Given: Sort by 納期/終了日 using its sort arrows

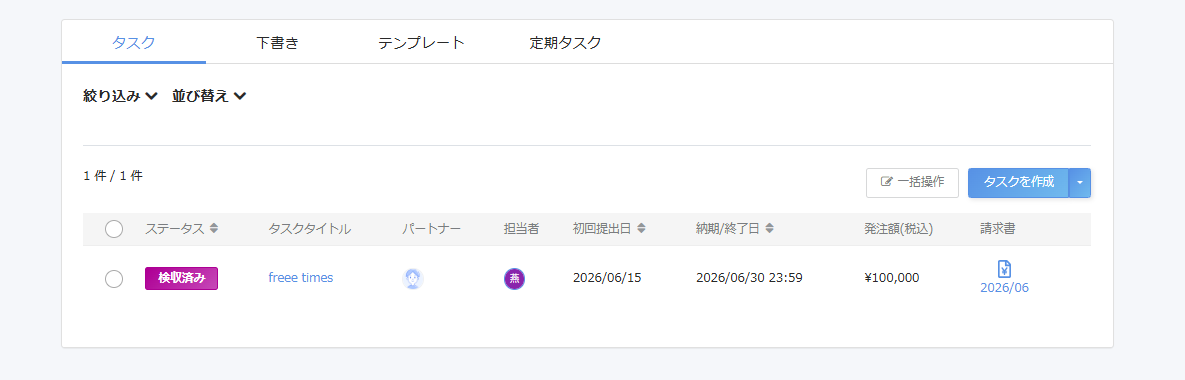Looking at the screenshot, I should coord(769,228).
